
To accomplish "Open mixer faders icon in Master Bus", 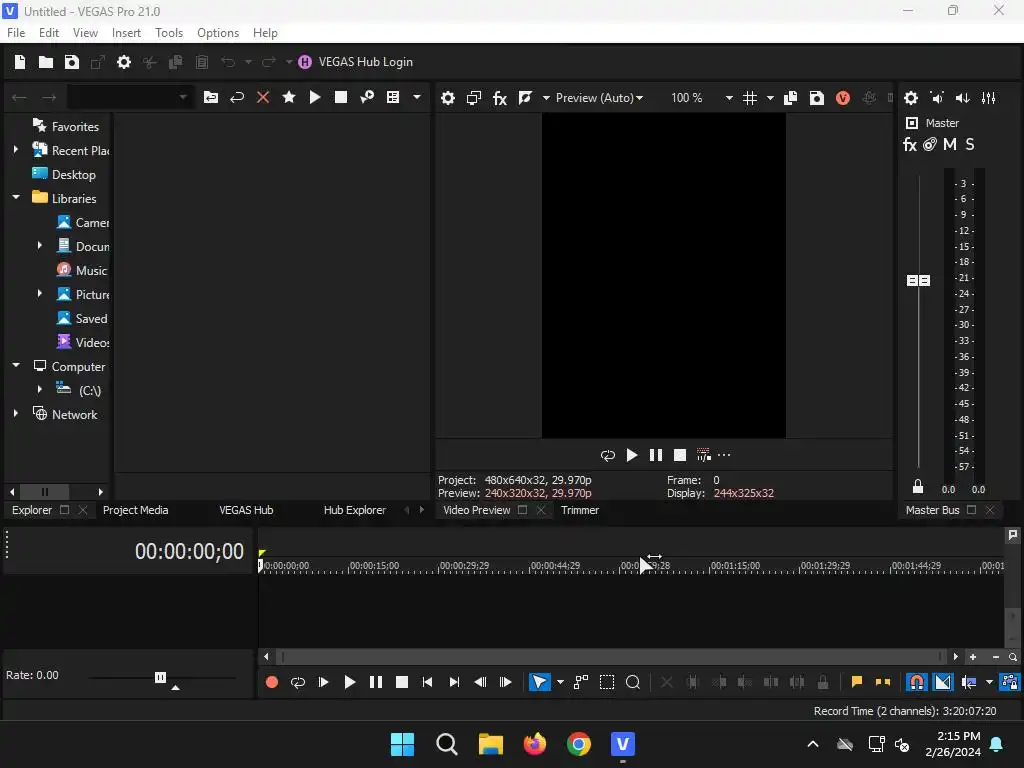I will [989, 98].
